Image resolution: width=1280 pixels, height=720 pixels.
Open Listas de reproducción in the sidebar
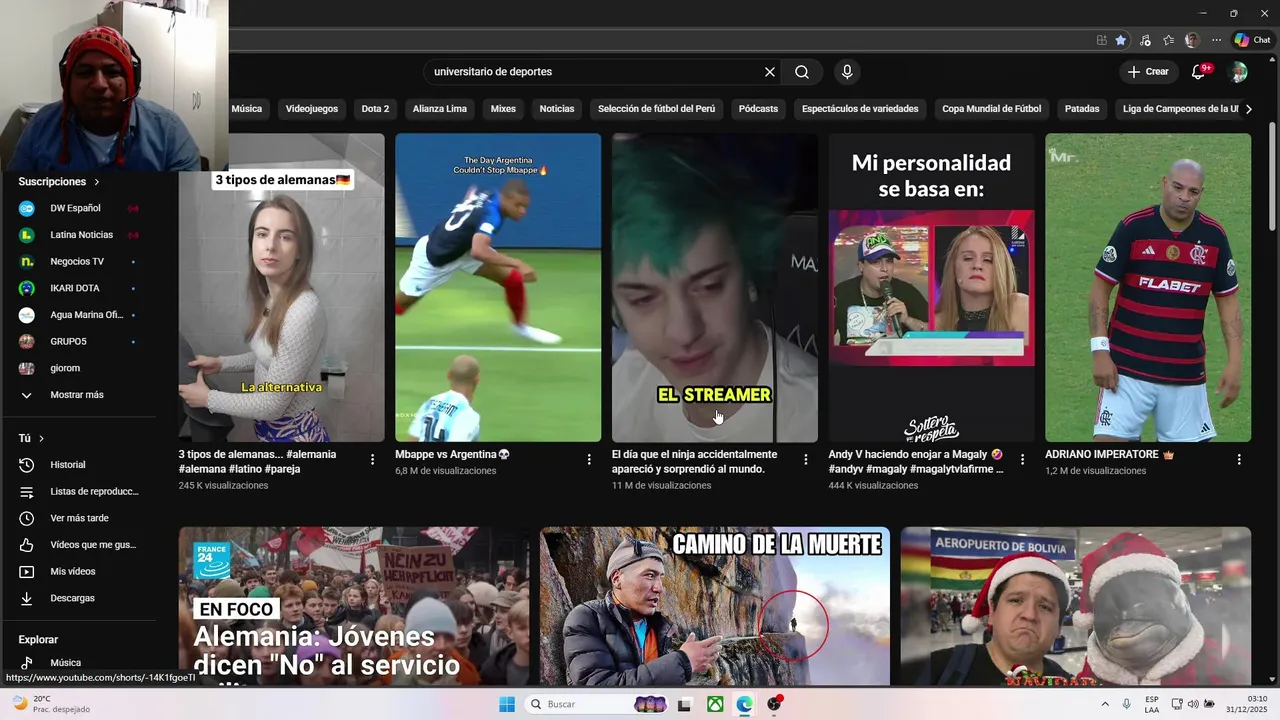pos(78,492)
